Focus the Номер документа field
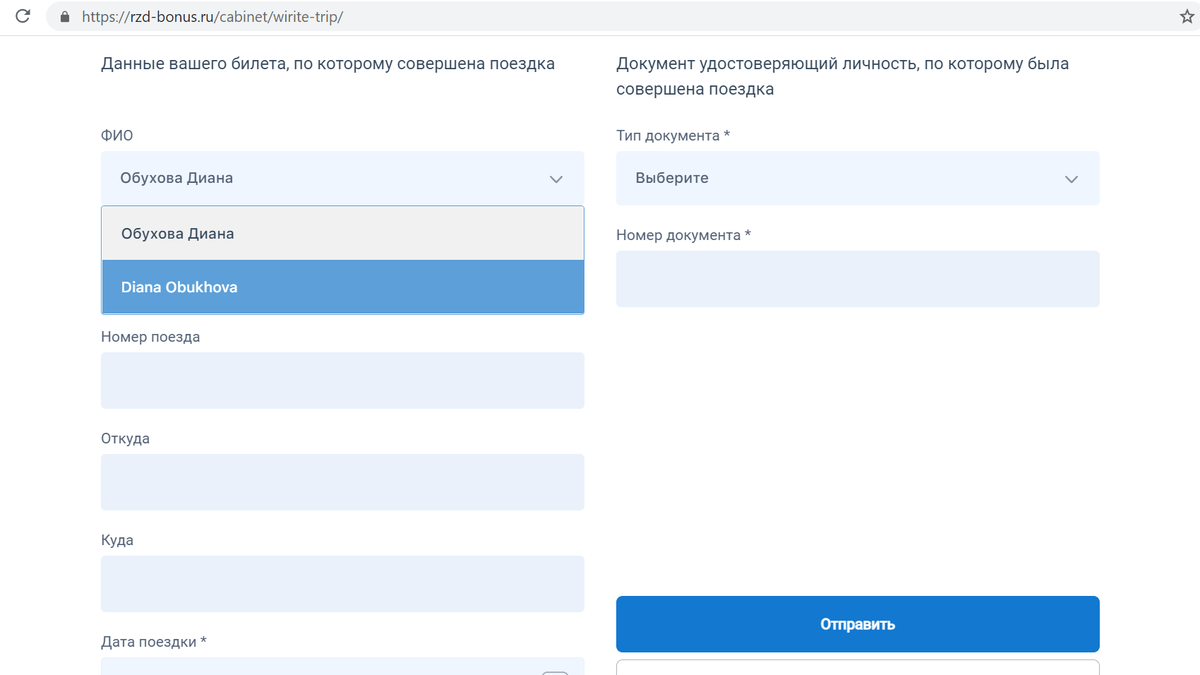 click(857, 278)
